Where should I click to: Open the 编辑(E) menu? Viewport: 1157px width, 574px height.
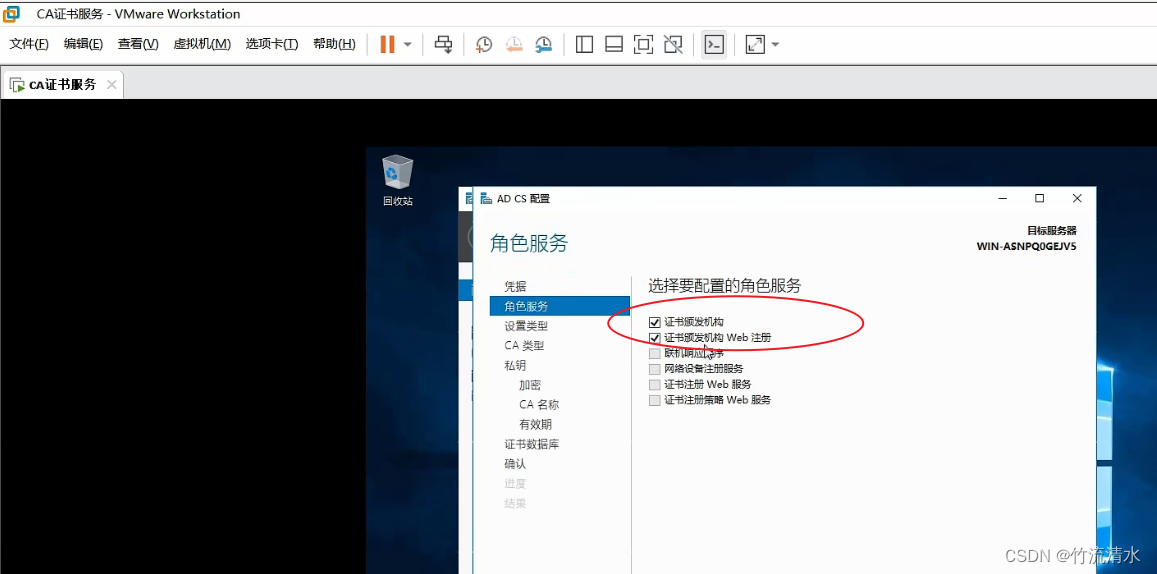83,44
